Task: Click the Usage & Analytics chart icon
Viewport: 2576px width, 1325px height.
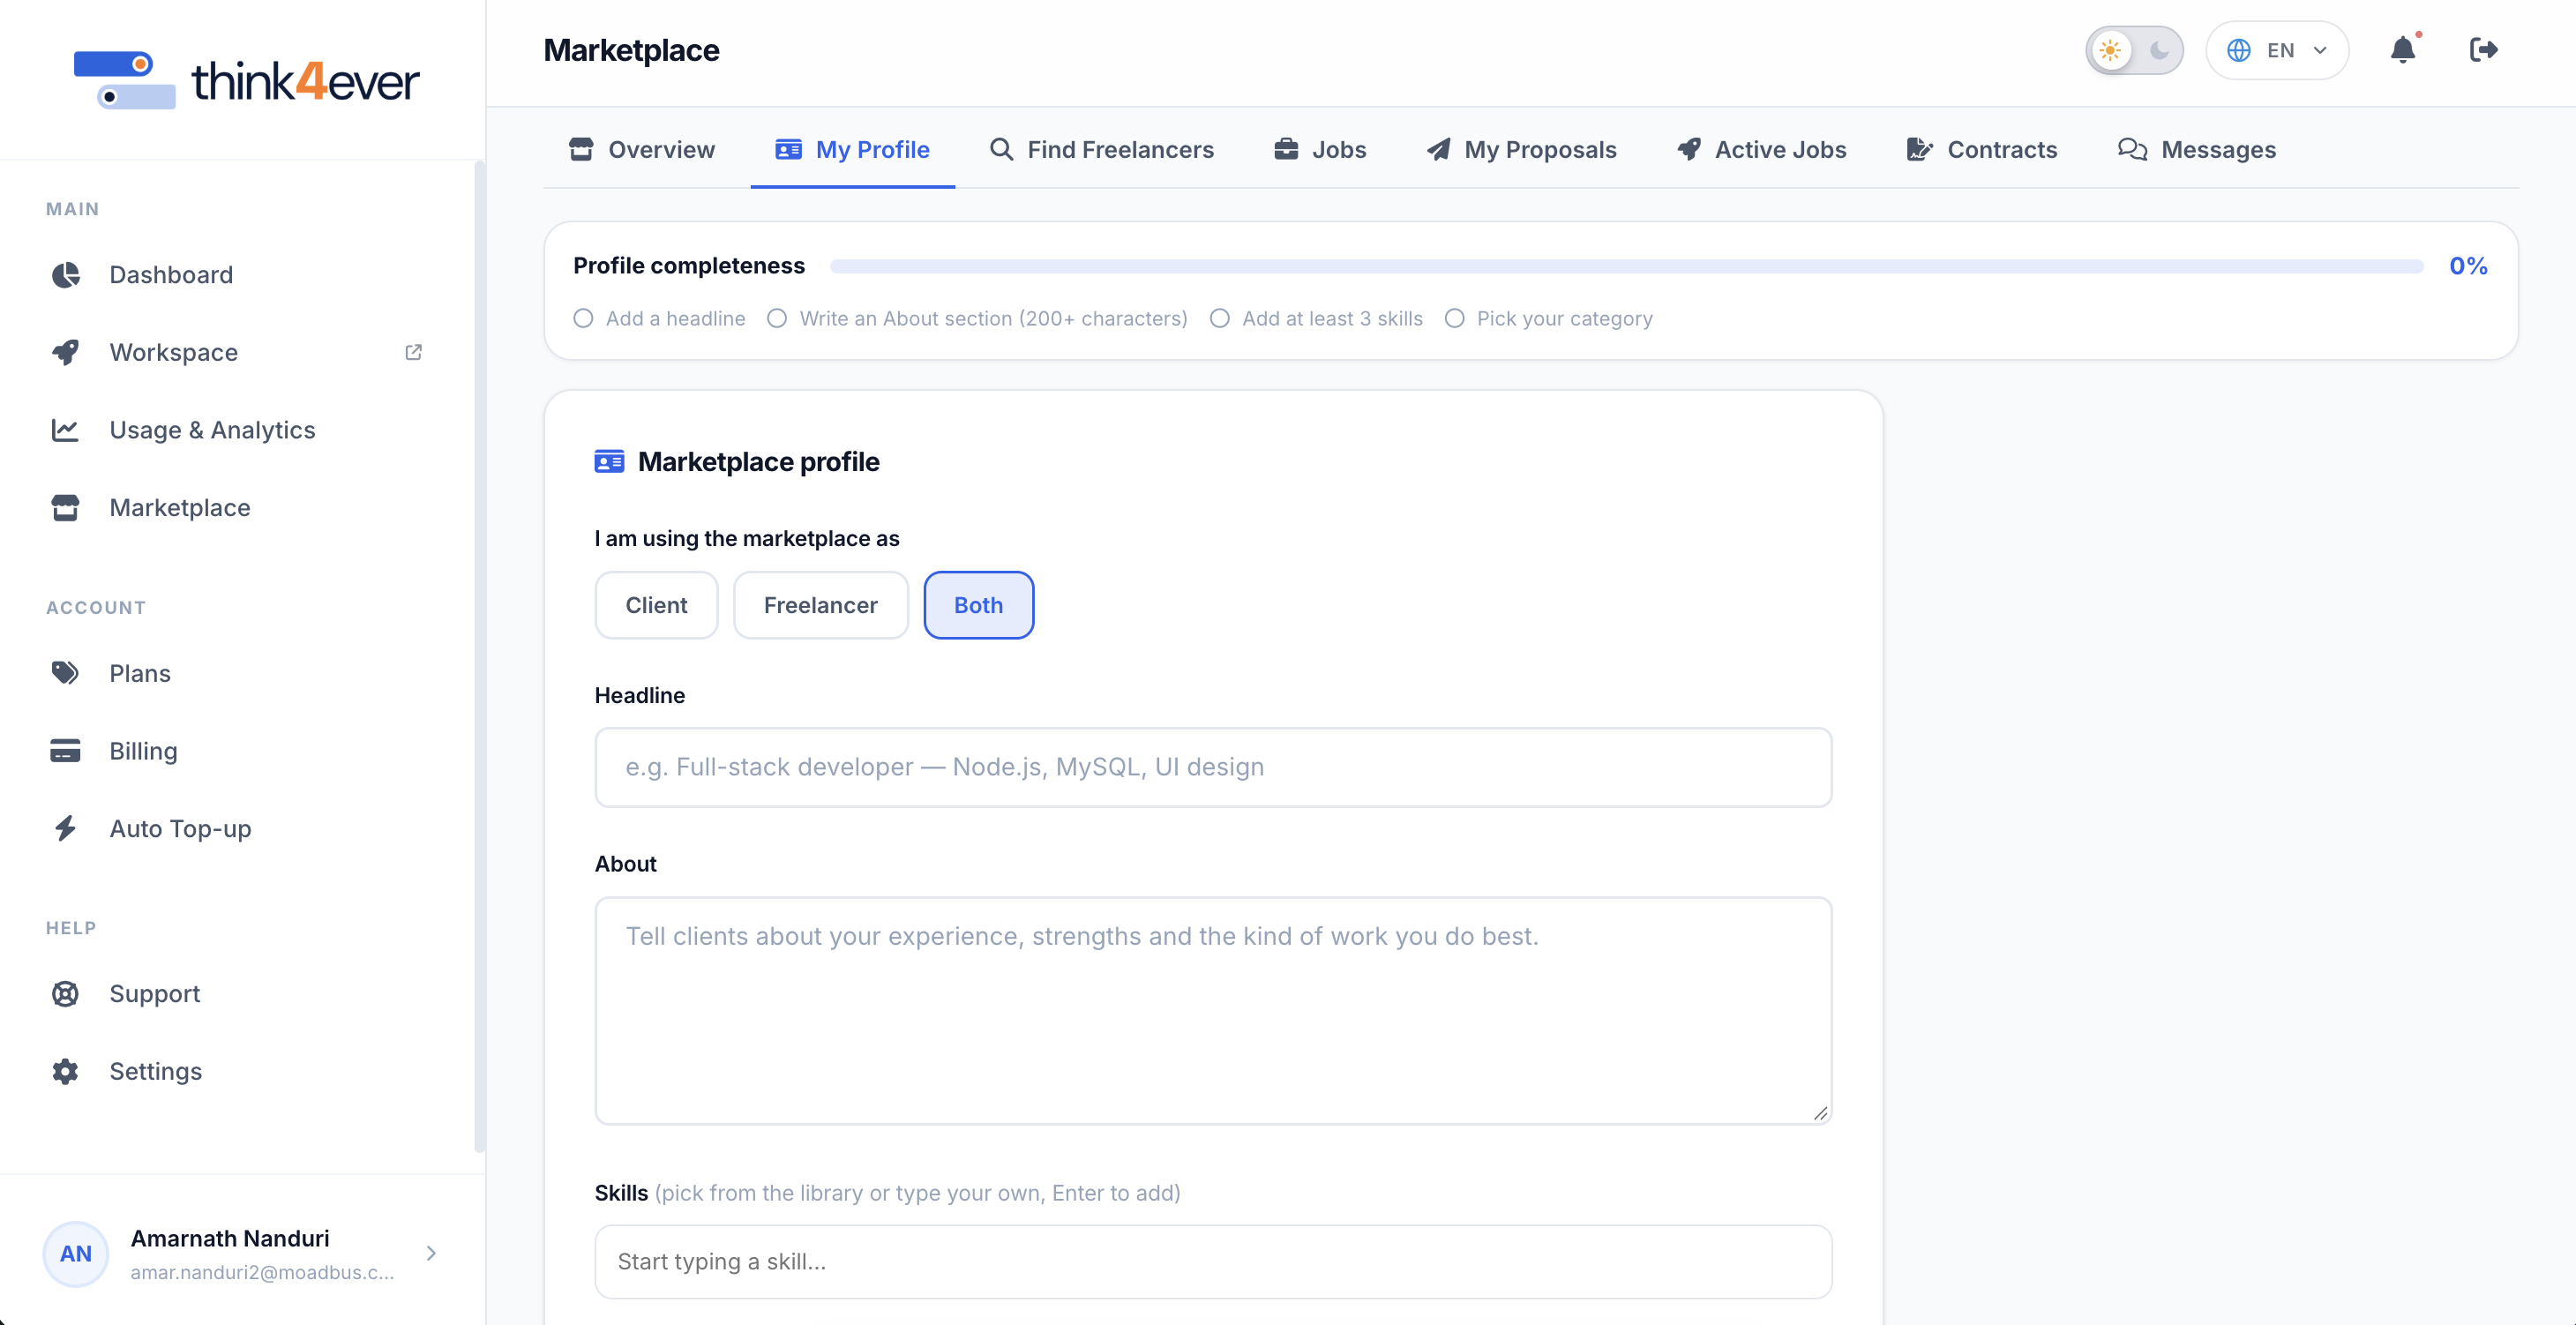Action: click(66, 430)
